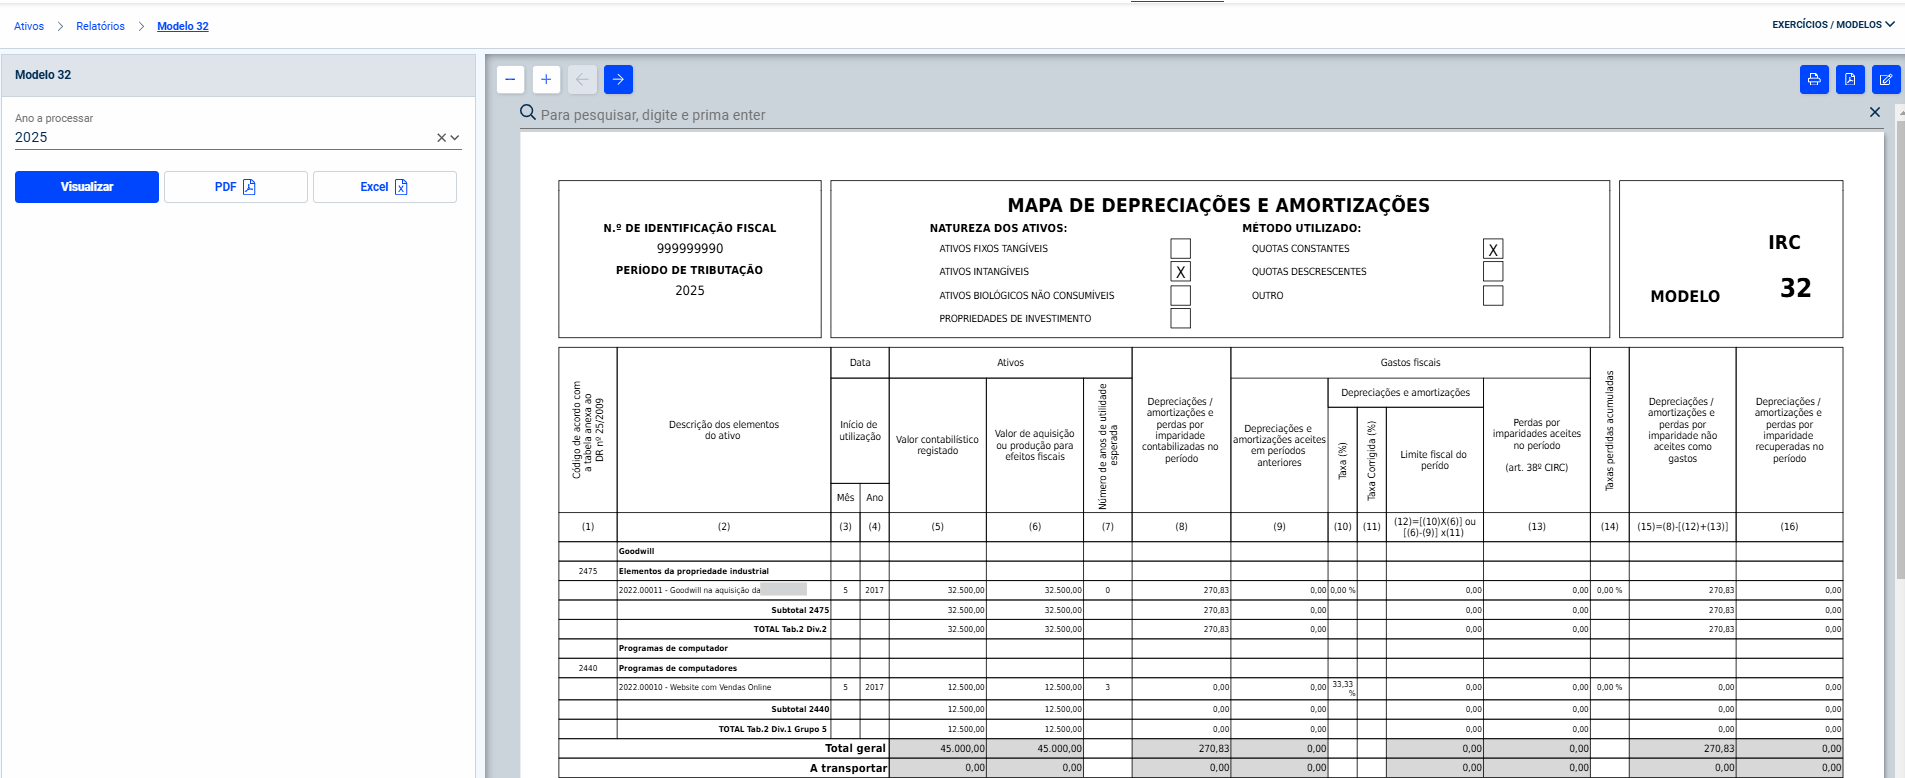The height and width of the screenshot is (778, 1905).
Task: Click the Subtotal 2440 label
Action: (800, 709)
